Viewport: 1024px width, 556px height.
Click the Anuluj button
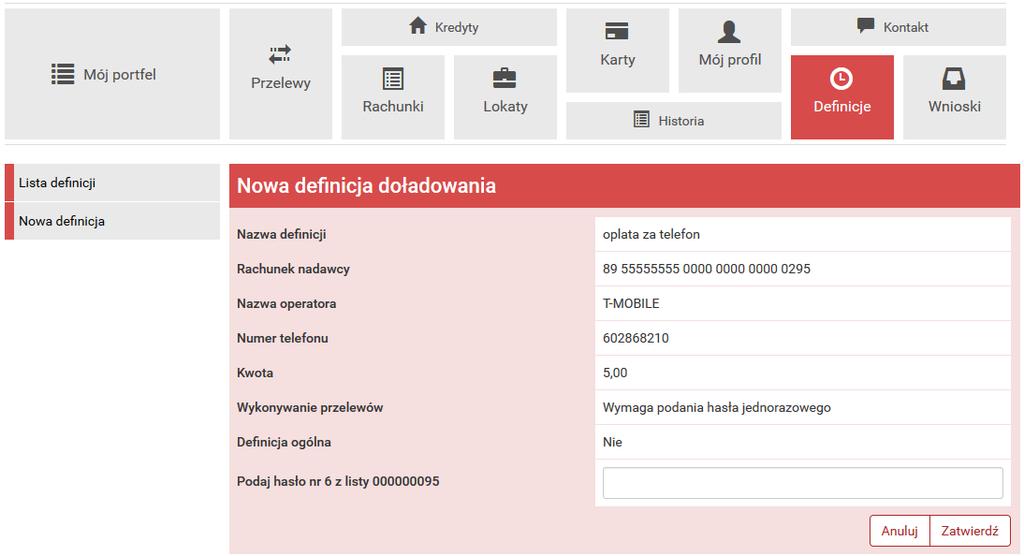pyautogui.click(x=899, y=531)
